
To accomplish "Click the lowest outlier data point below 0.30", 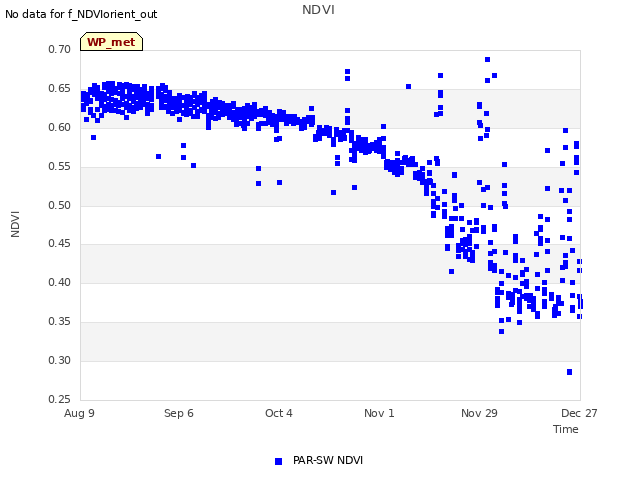I will point(569,372).
